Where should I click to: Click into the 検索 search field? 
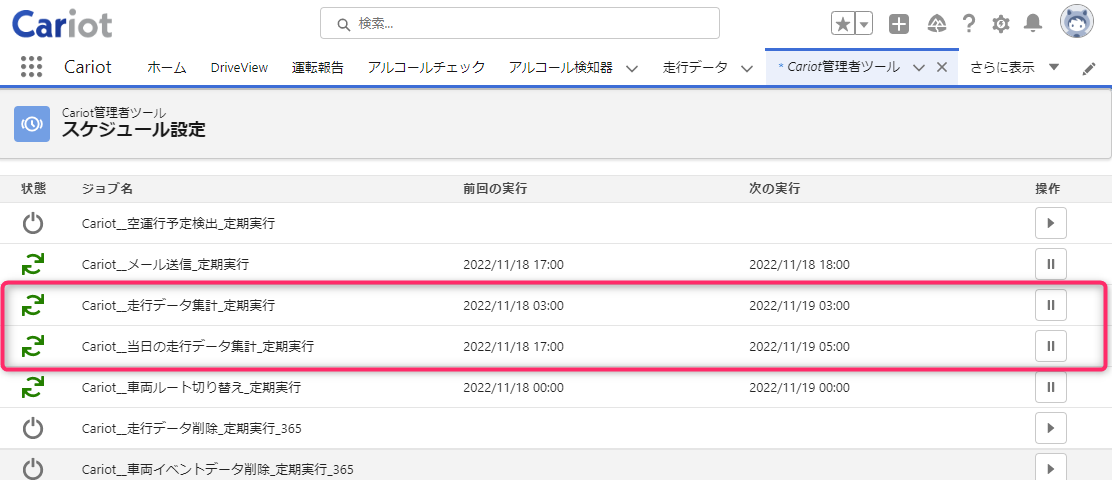pos(520,23)
